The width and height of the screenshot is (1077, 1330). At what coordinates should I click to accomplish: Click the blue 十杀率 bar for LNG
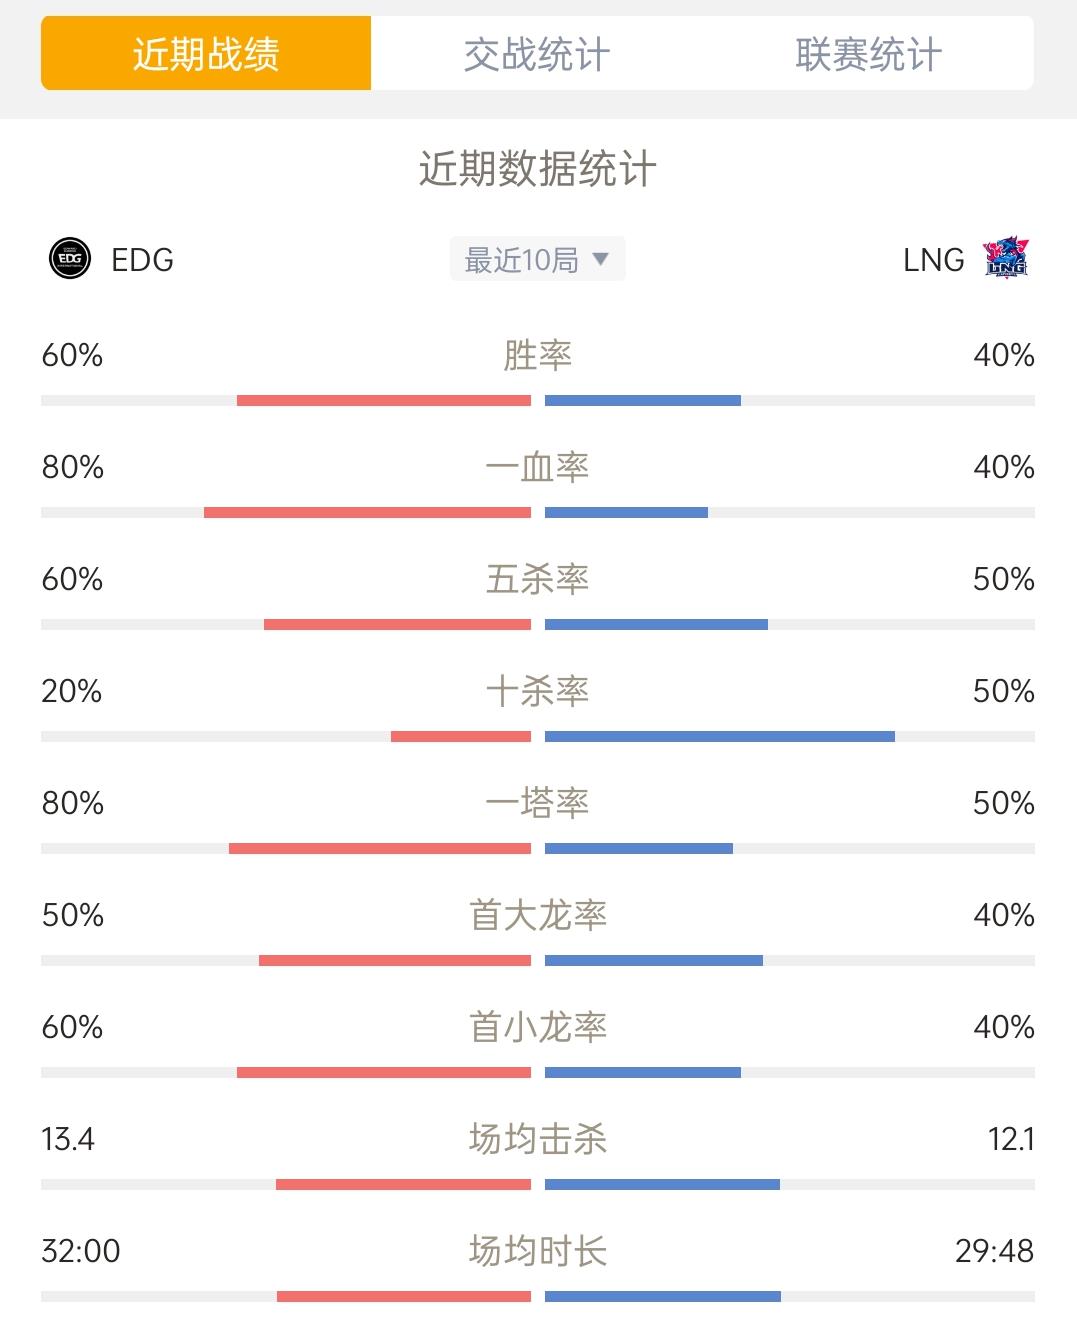click(720, 737)
